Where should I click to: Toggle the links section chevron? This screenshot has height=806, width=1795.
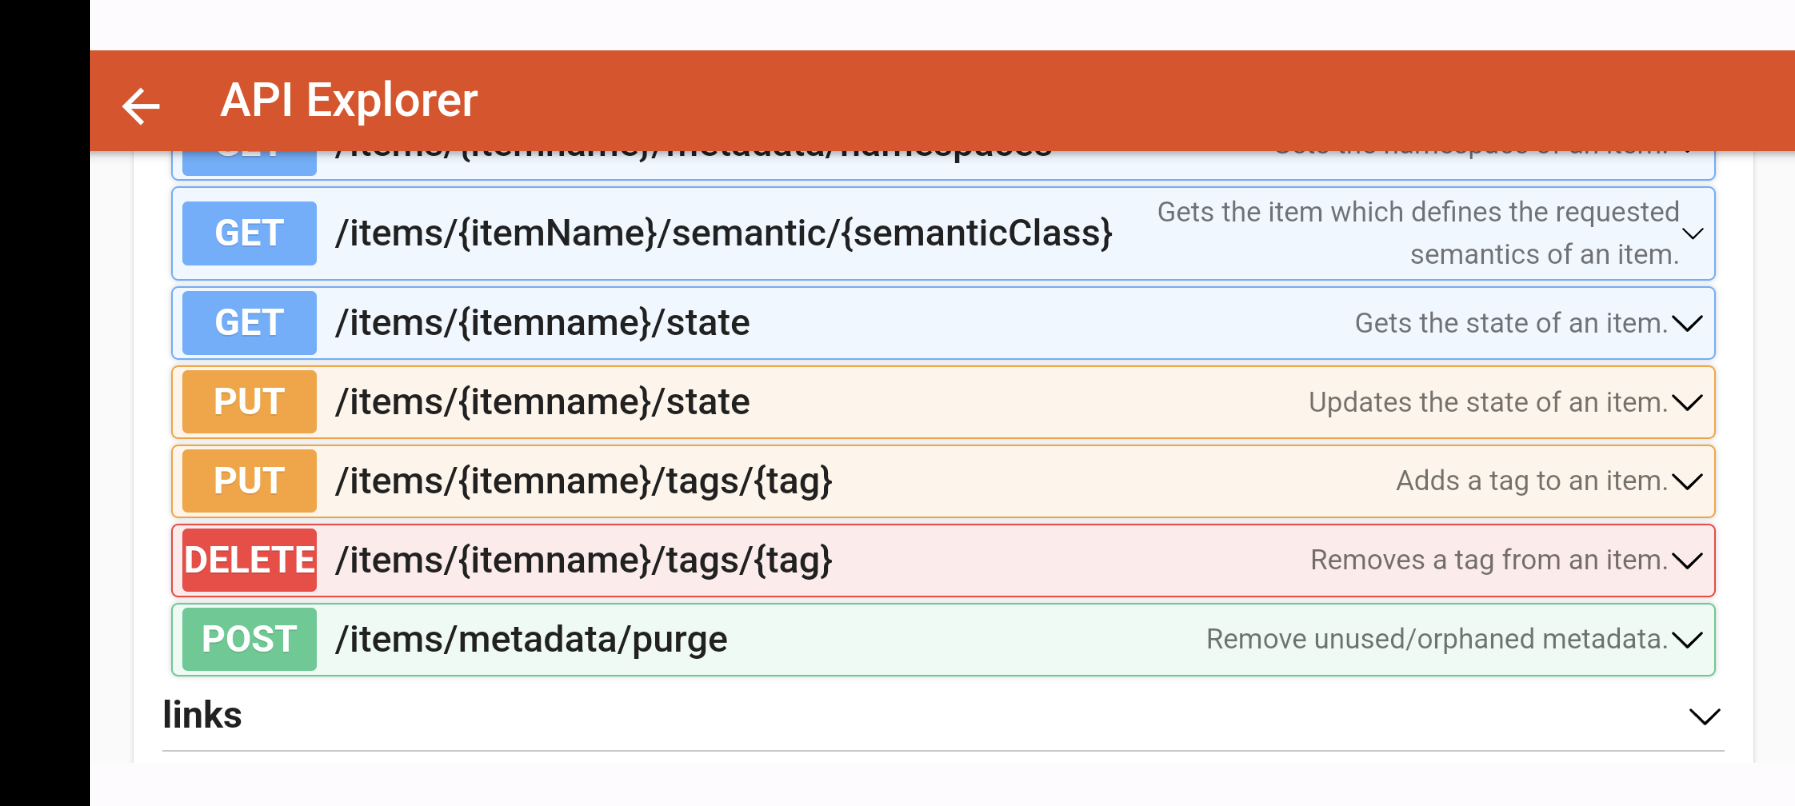pos(1704,716)
